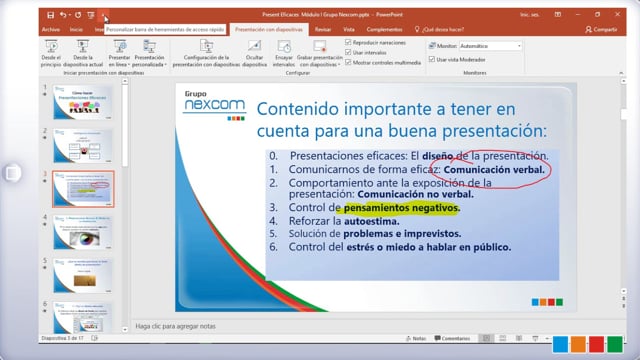Switch to the Revisar tab

[x=322, y=29]
